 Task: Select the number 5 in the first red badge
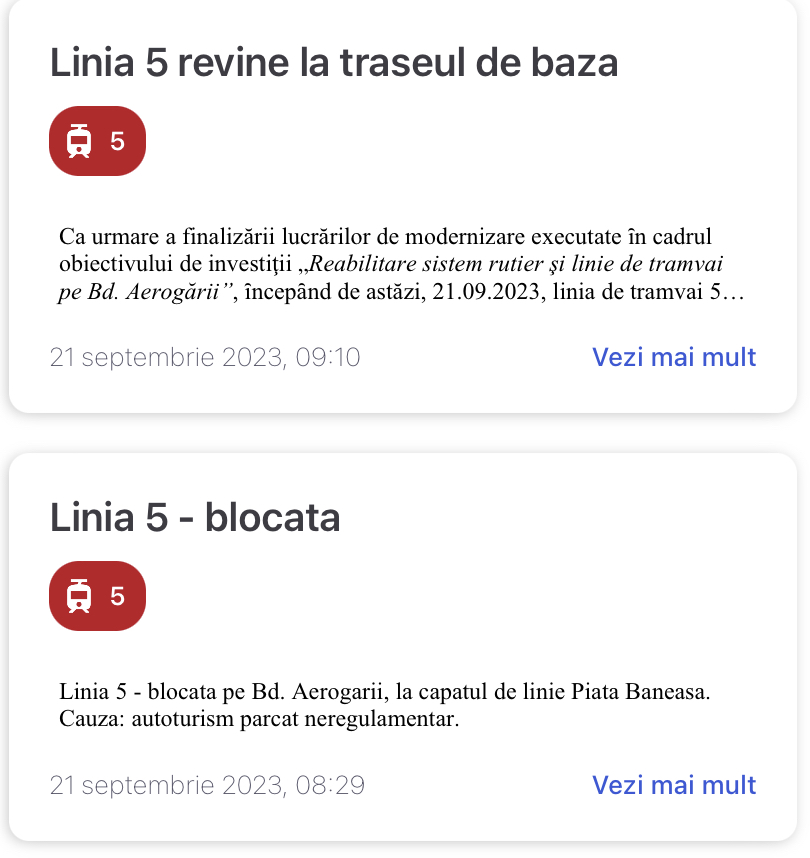pyautogui.click(x=117, y=142)
